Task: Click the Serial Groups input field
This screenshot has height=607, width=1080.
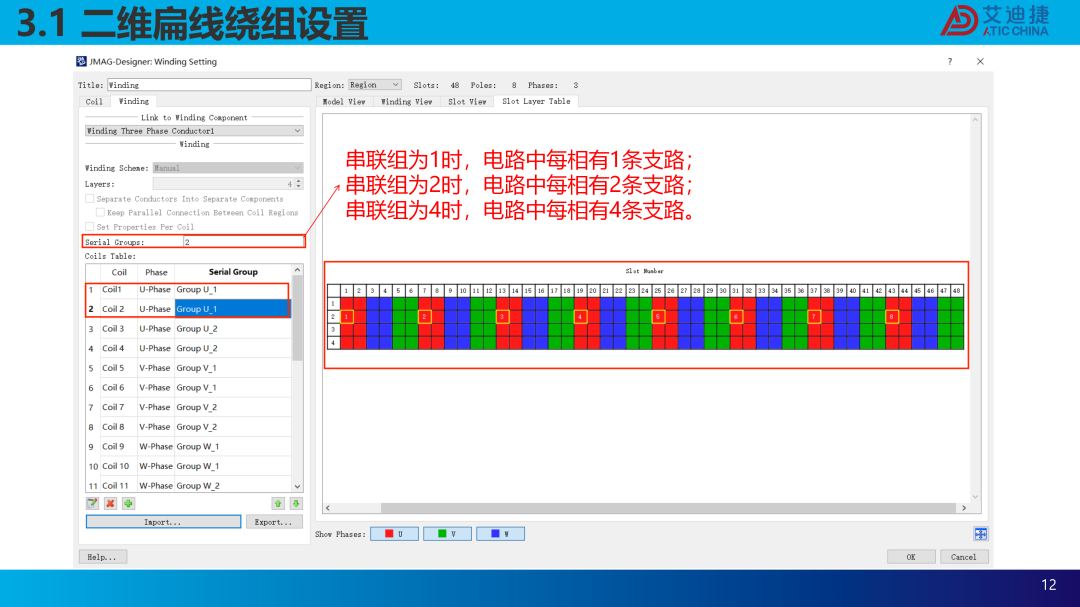Action: (x=243, y=242)
